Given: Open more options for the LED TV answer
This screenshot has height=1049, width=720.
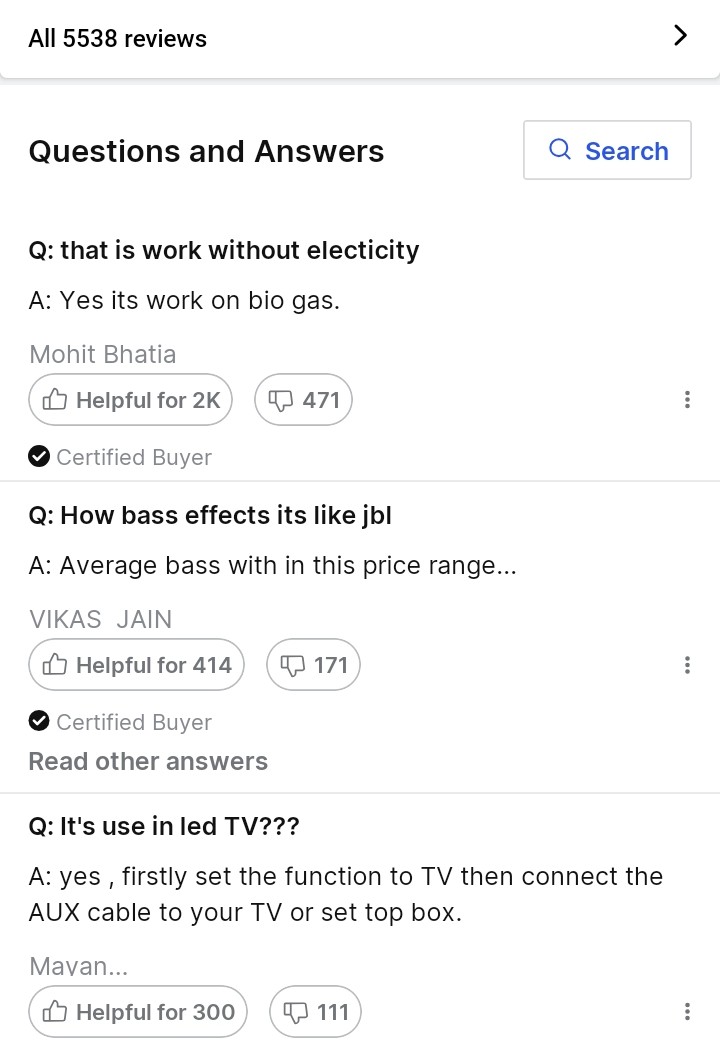Looking at the screenshot, I should pos(687,1012).
